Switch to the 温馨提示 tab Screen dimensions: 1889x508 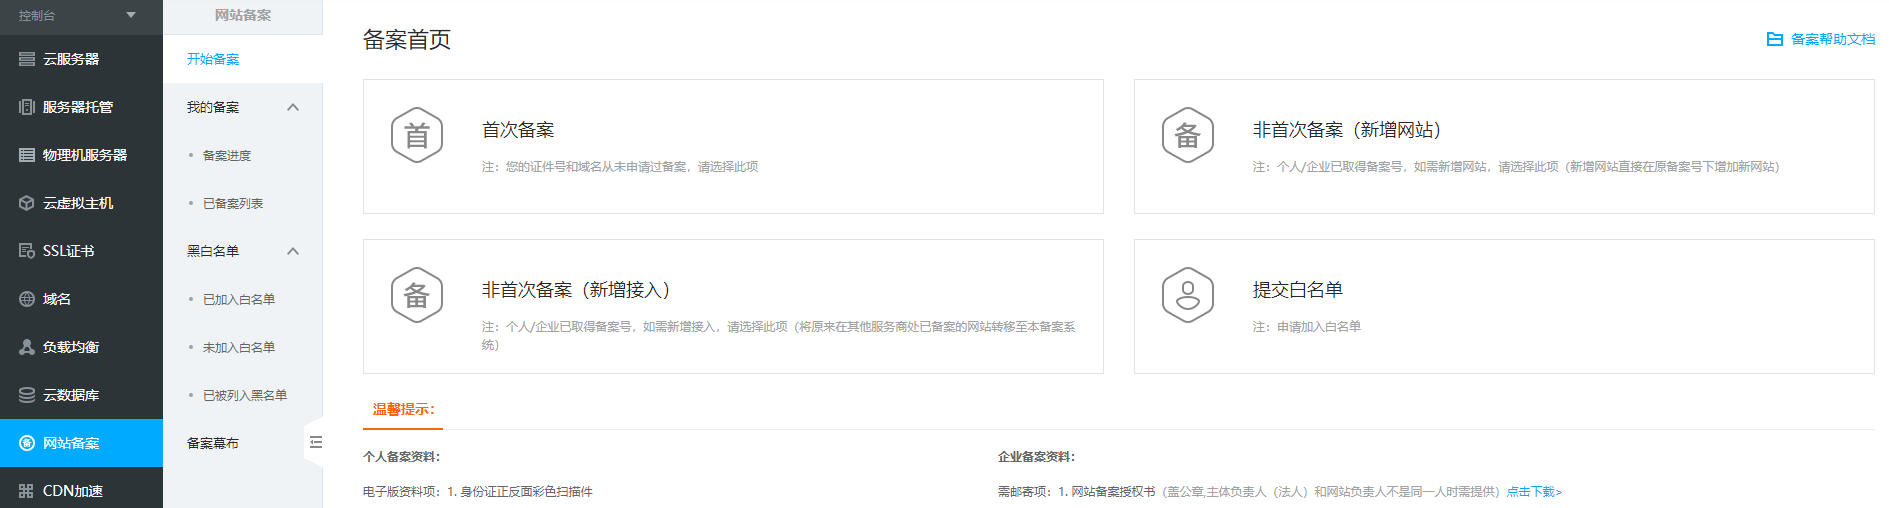click(x=403, y=409)
